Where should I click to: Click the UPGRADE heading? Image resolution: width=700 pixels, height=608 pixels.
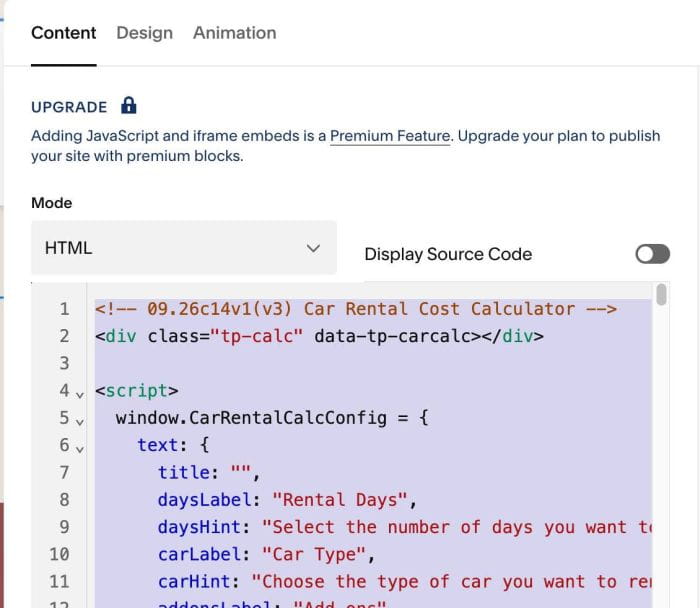click(x=69, y=107)
